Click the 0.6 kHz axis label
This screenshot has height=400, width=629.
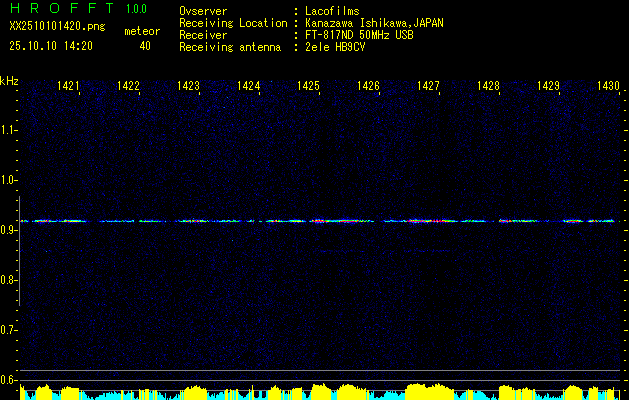click(x=9, y=380)
